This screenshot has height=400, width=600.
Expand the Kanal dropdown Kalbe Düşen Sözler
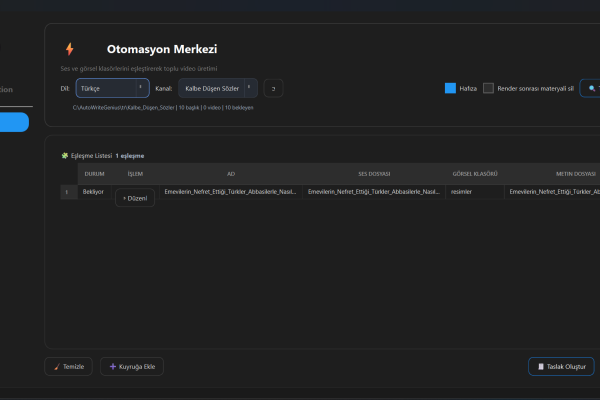(x=217, y=88)
